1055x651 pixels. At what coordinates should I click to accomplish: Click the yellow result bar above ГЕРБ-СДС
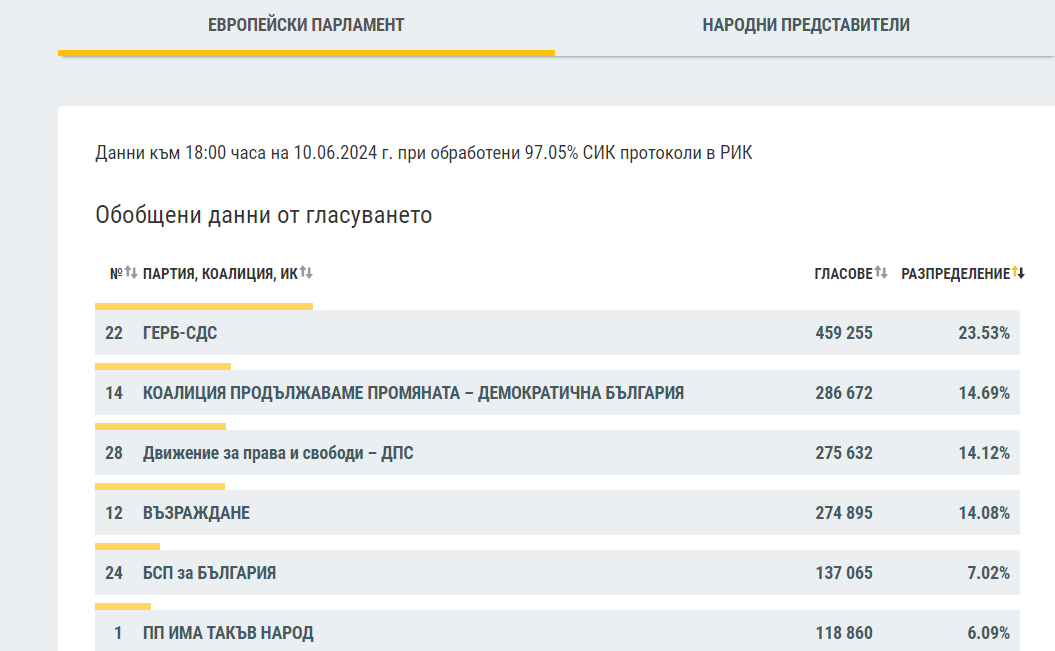point(204,307)
